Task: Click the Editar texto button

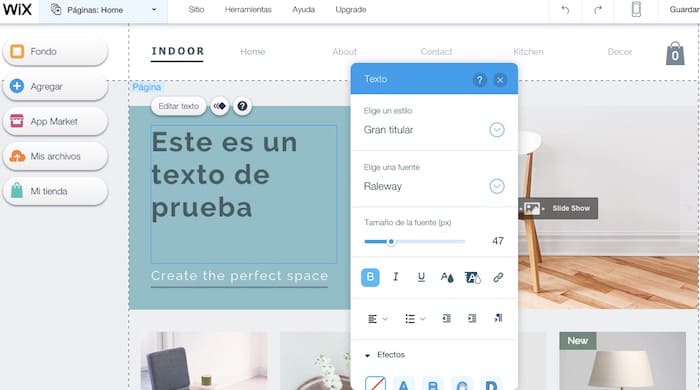Action: click(179, 106)
